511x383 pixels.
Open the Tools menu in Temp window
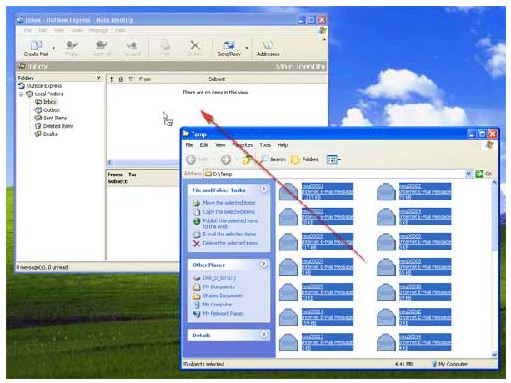point(265,145)
